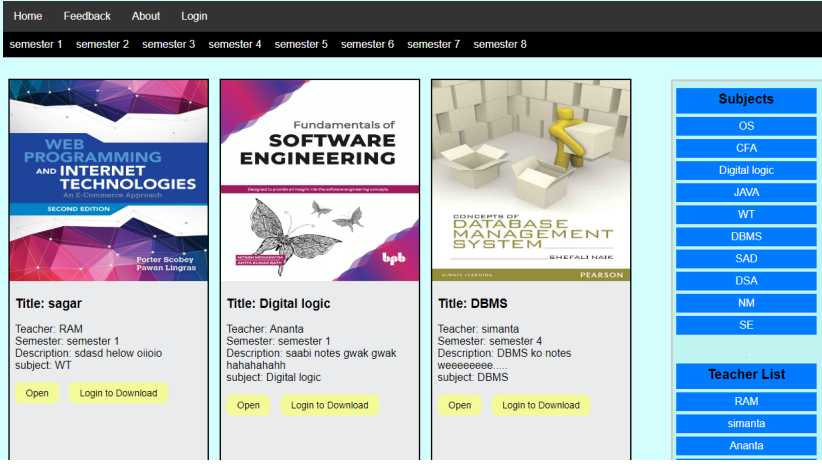This screenshot has width=822, height=466.
Task: Filter notes by semester 7
Action: [434, 45]
